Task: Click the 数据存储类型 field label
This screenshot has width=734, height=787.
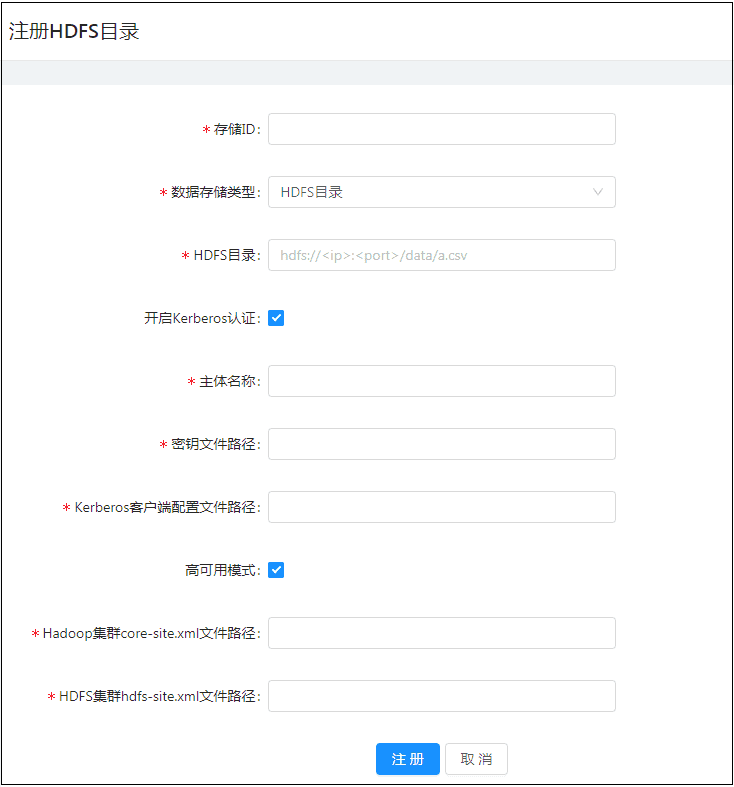Action: coord(214,192)
